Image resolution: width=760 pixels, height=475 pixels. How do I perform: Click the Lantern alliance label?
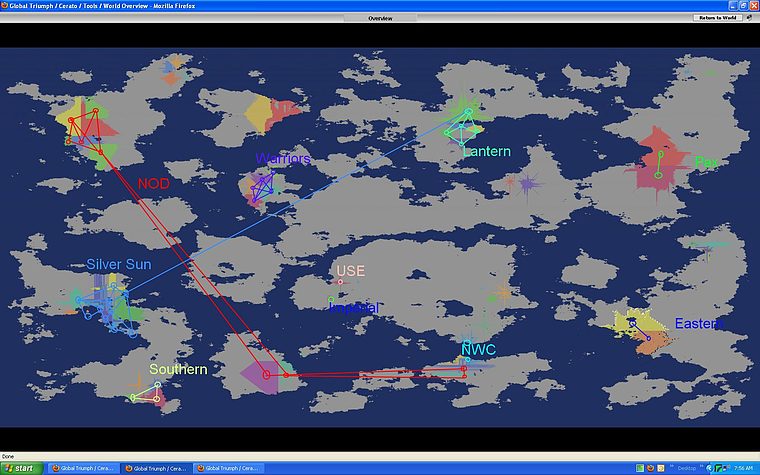[x=487, y=151]
